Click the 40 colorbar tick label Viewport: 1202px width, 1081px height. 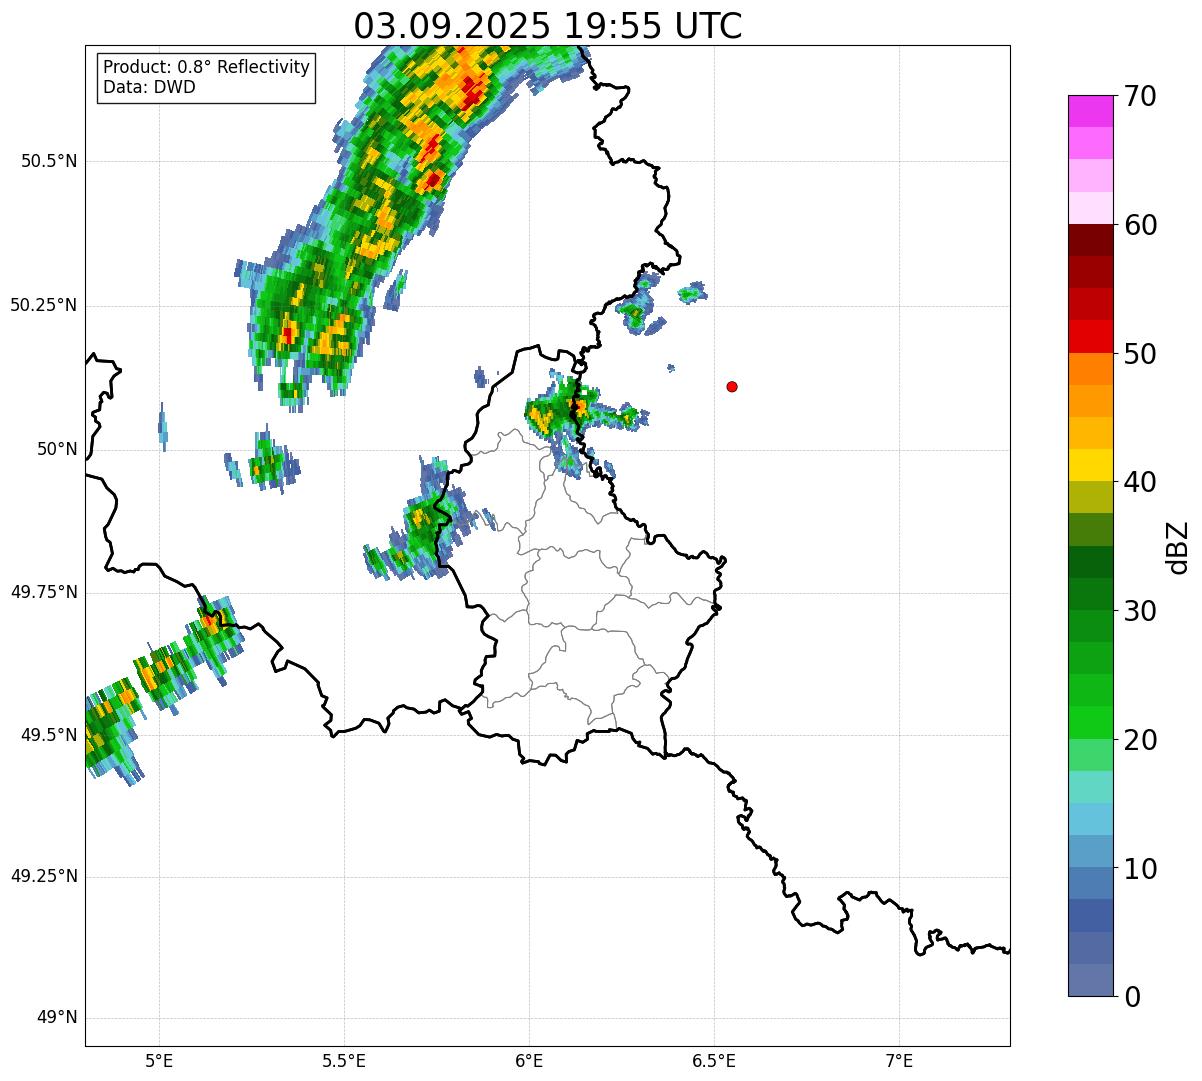click(1140, 482)
